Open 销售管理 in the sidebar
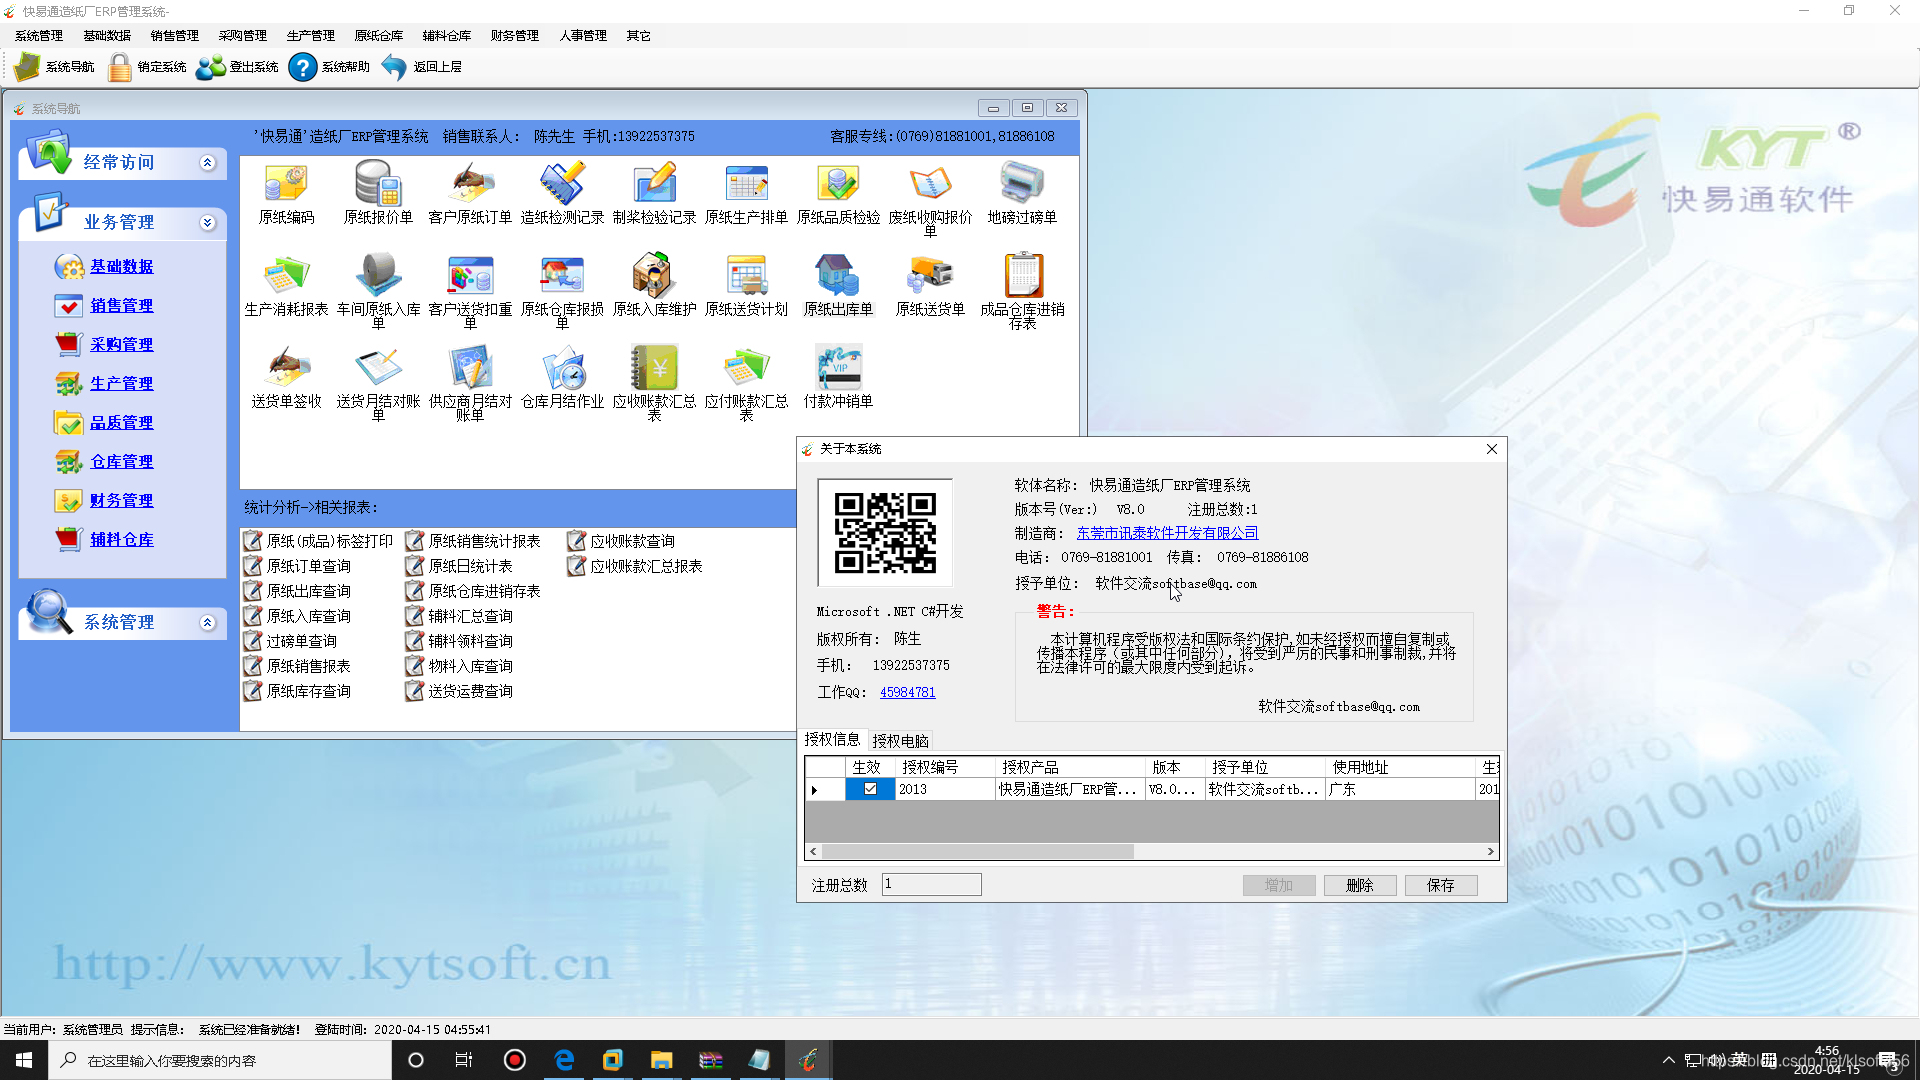1920x1080 pixels. click(121, 305)
